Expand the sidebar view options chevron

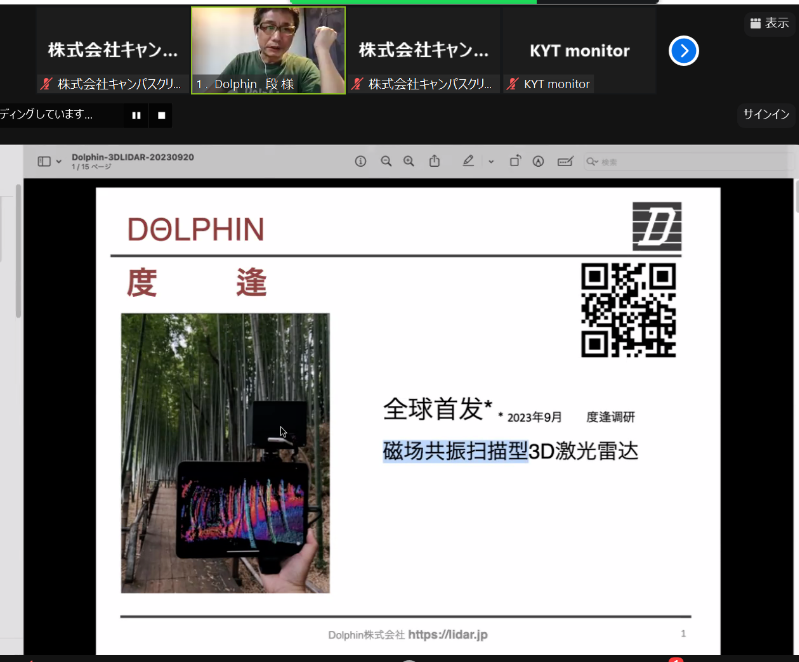point(59,162)
